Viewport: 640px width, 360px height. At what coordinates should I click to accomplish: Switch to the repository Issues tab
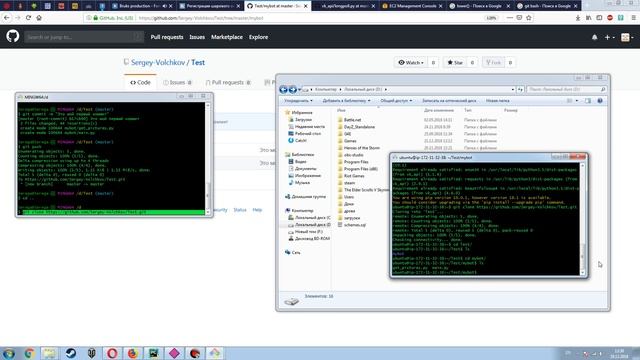click(x=177, y=82)
